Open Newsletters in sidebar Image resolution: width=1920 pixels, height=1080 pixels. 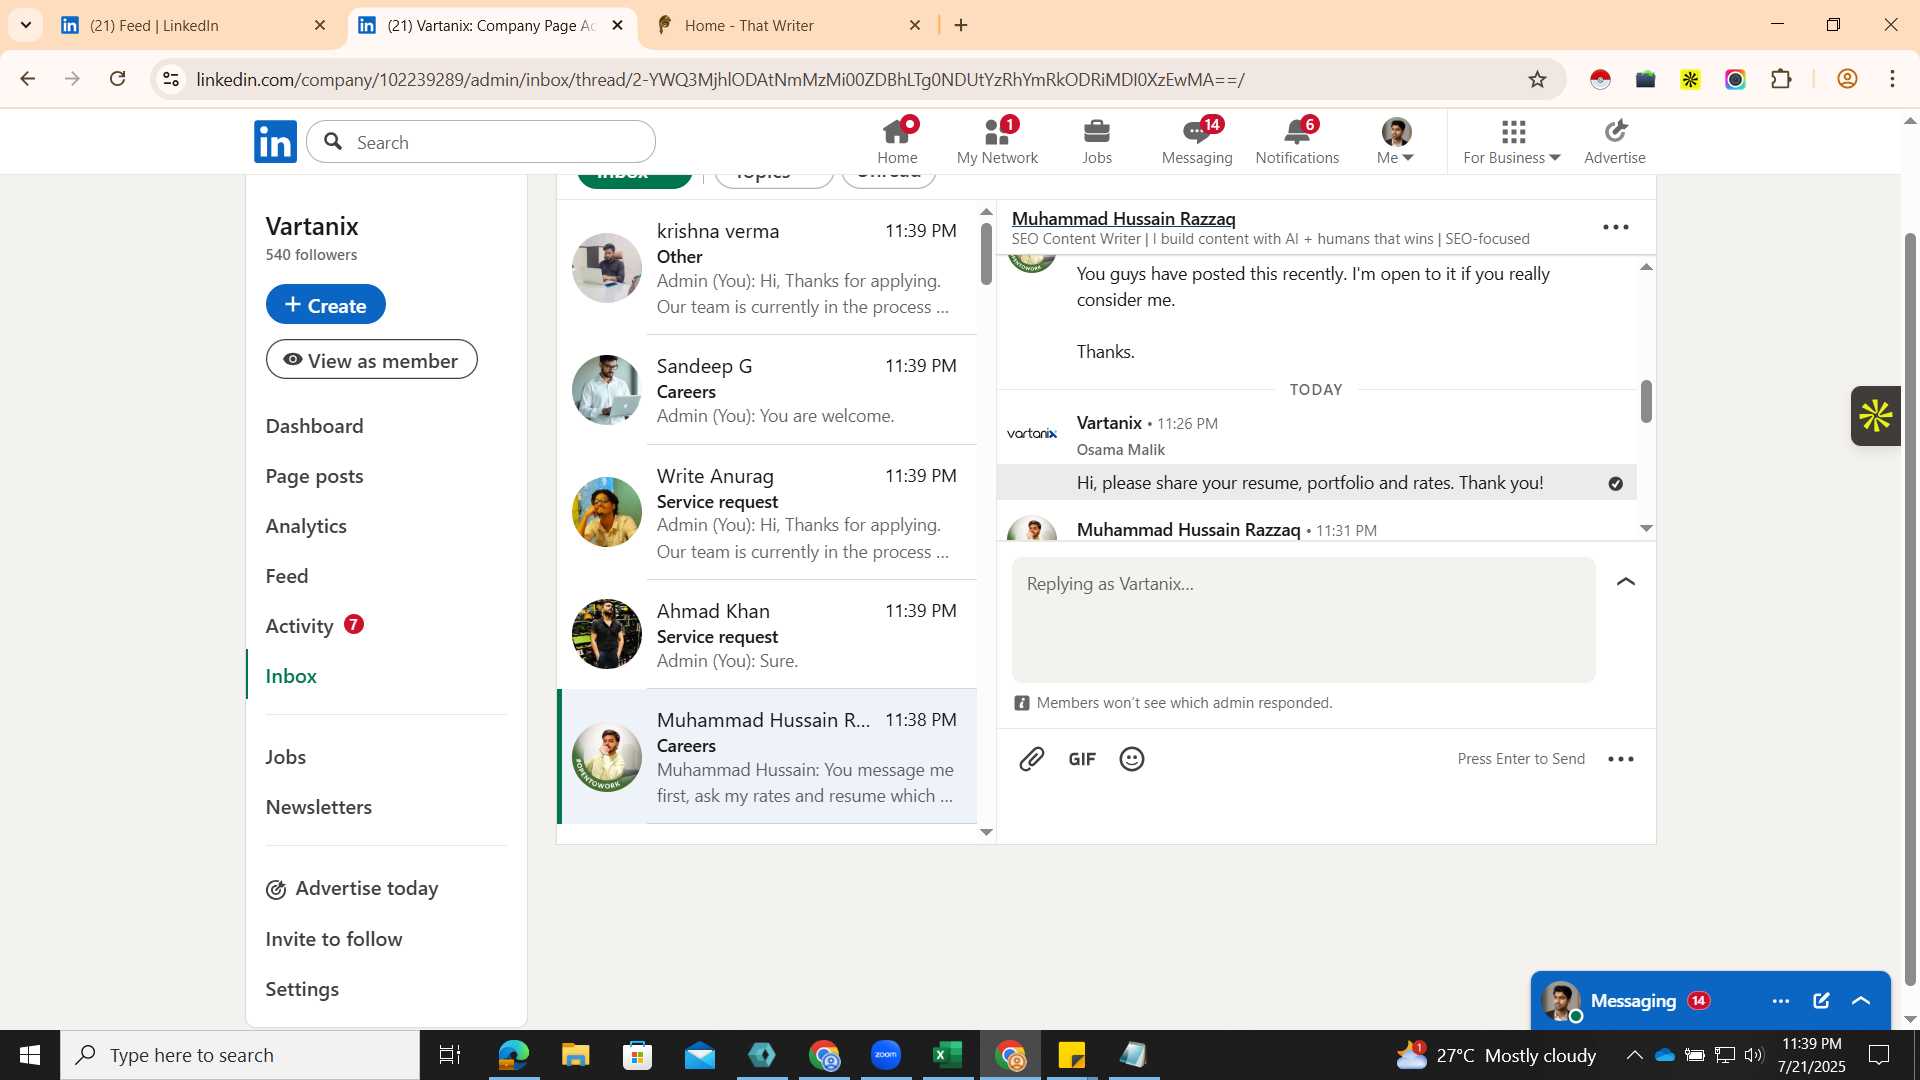coord(318,807)
